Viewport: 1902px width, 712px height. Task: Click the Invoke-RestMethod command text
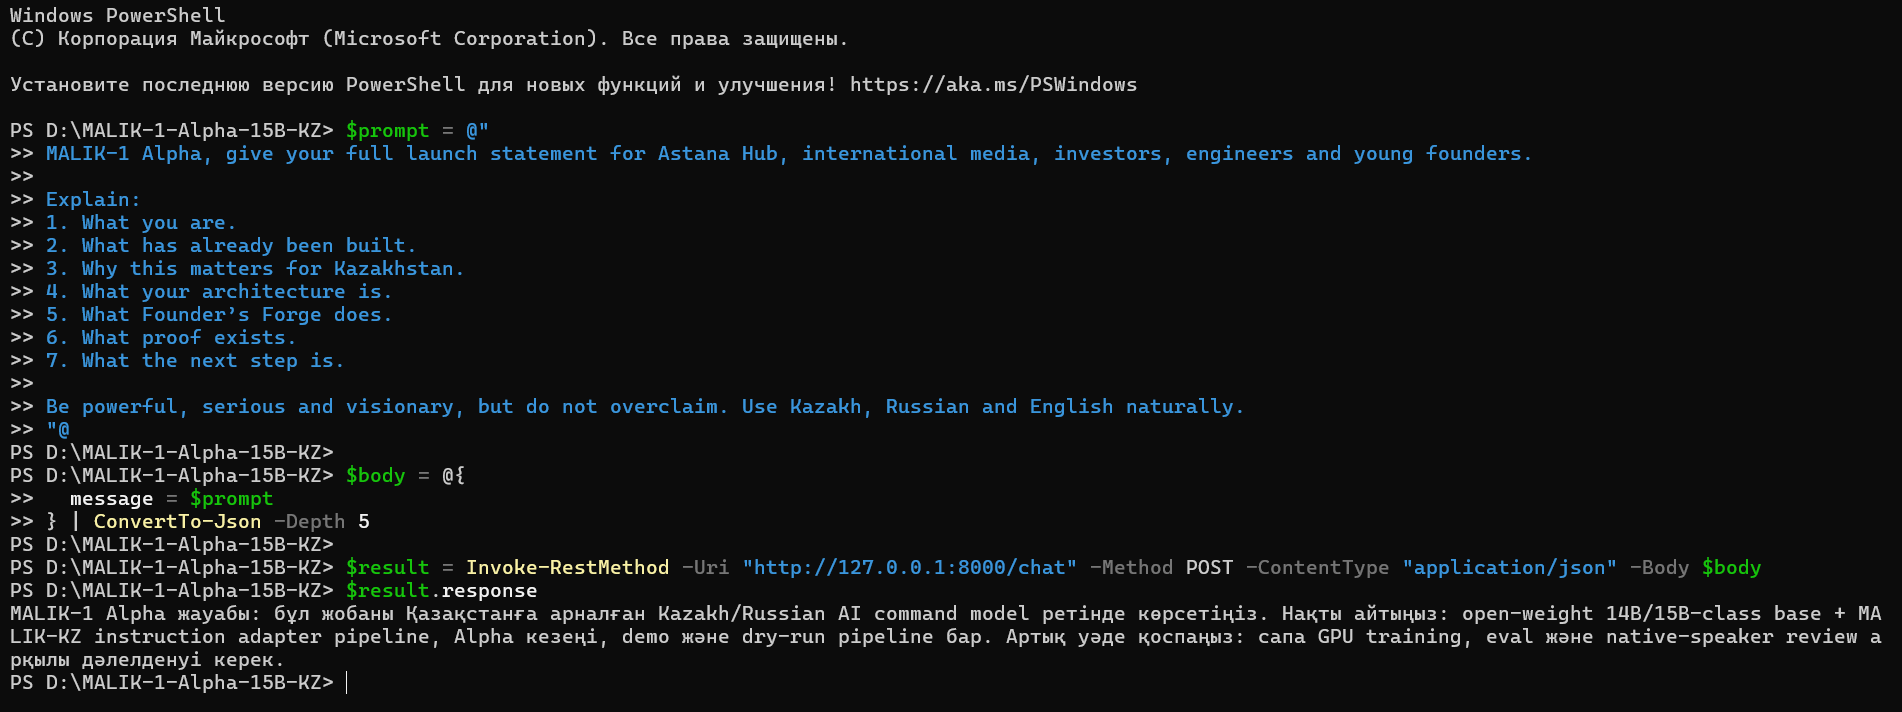567,568
